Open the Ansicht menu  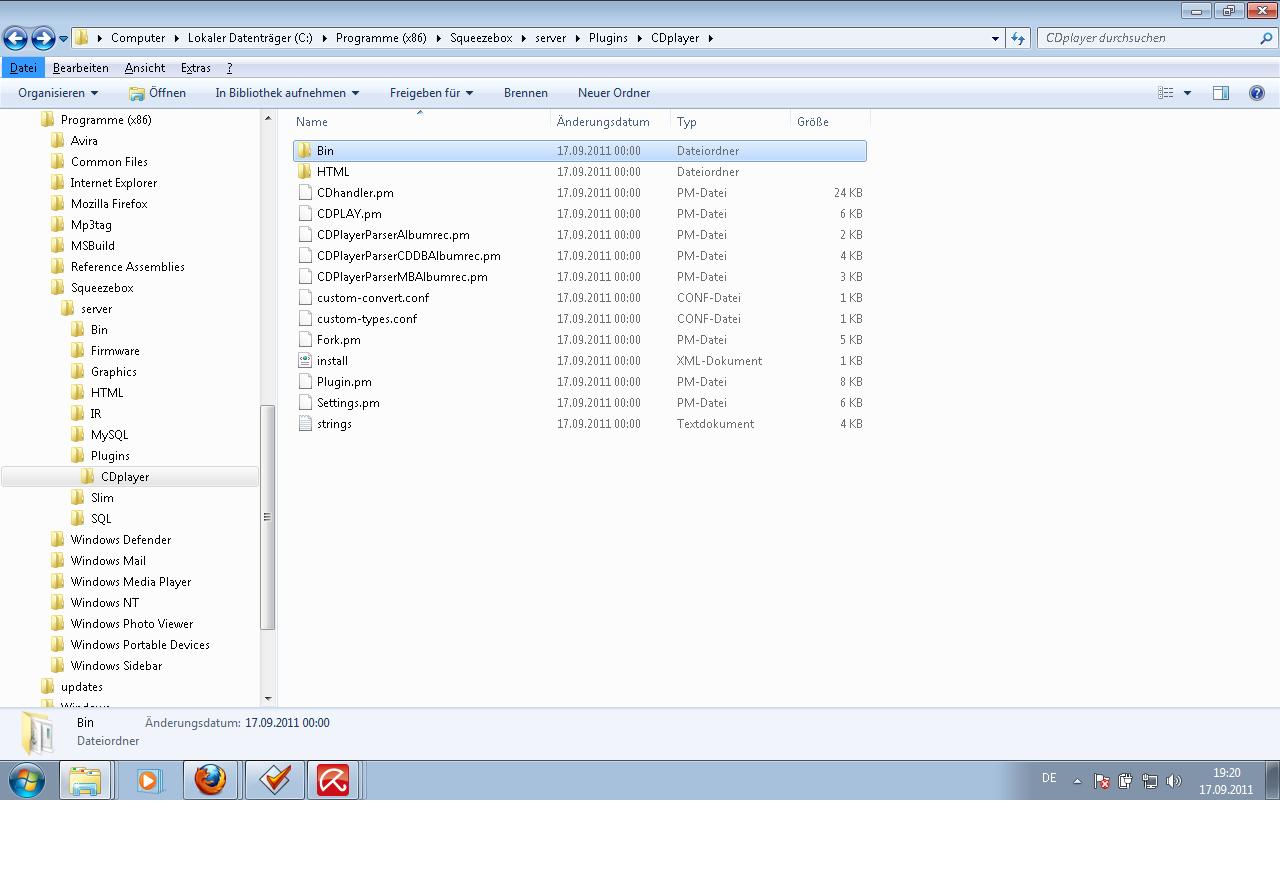145,68
